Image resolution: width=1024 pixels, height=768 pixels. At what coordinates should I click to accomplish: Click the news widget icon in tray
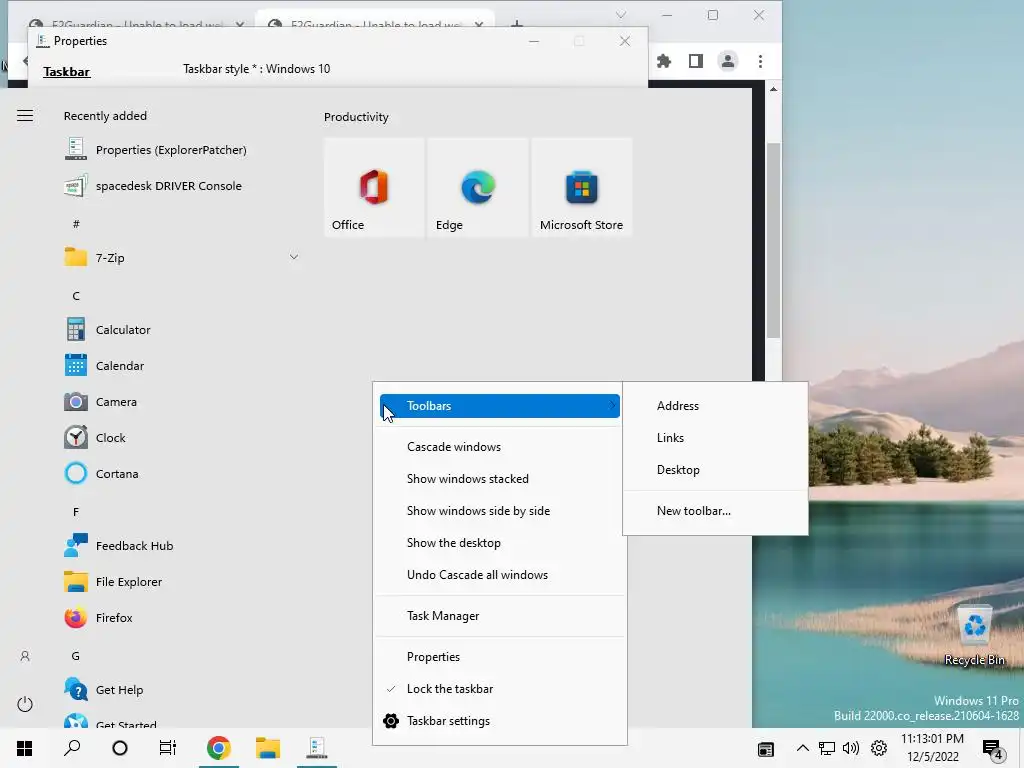click(765, 749)
